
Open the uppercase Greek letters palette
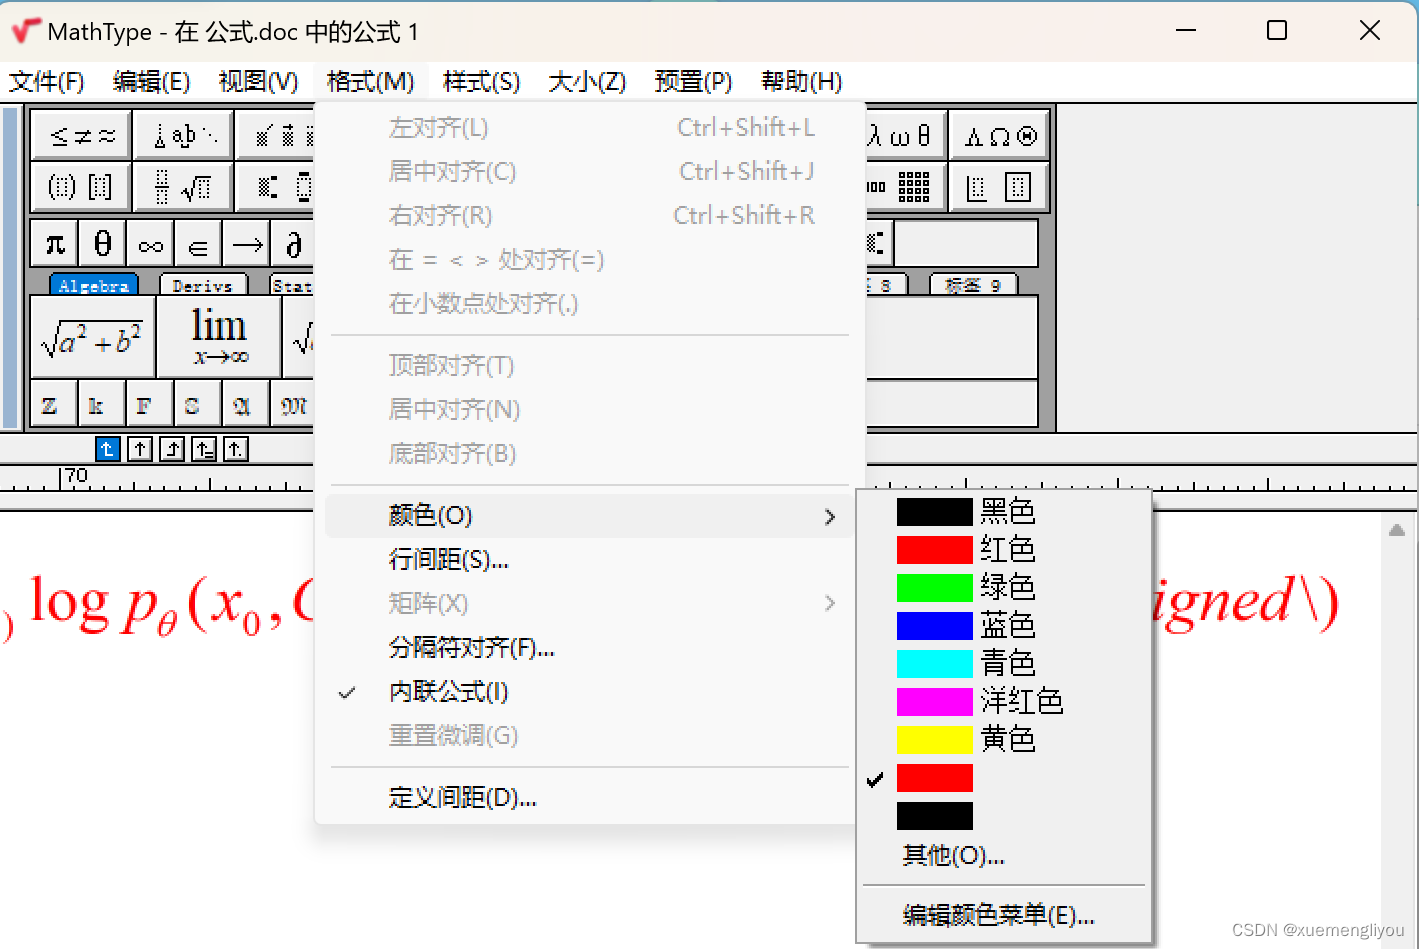[x=999, y=136]
